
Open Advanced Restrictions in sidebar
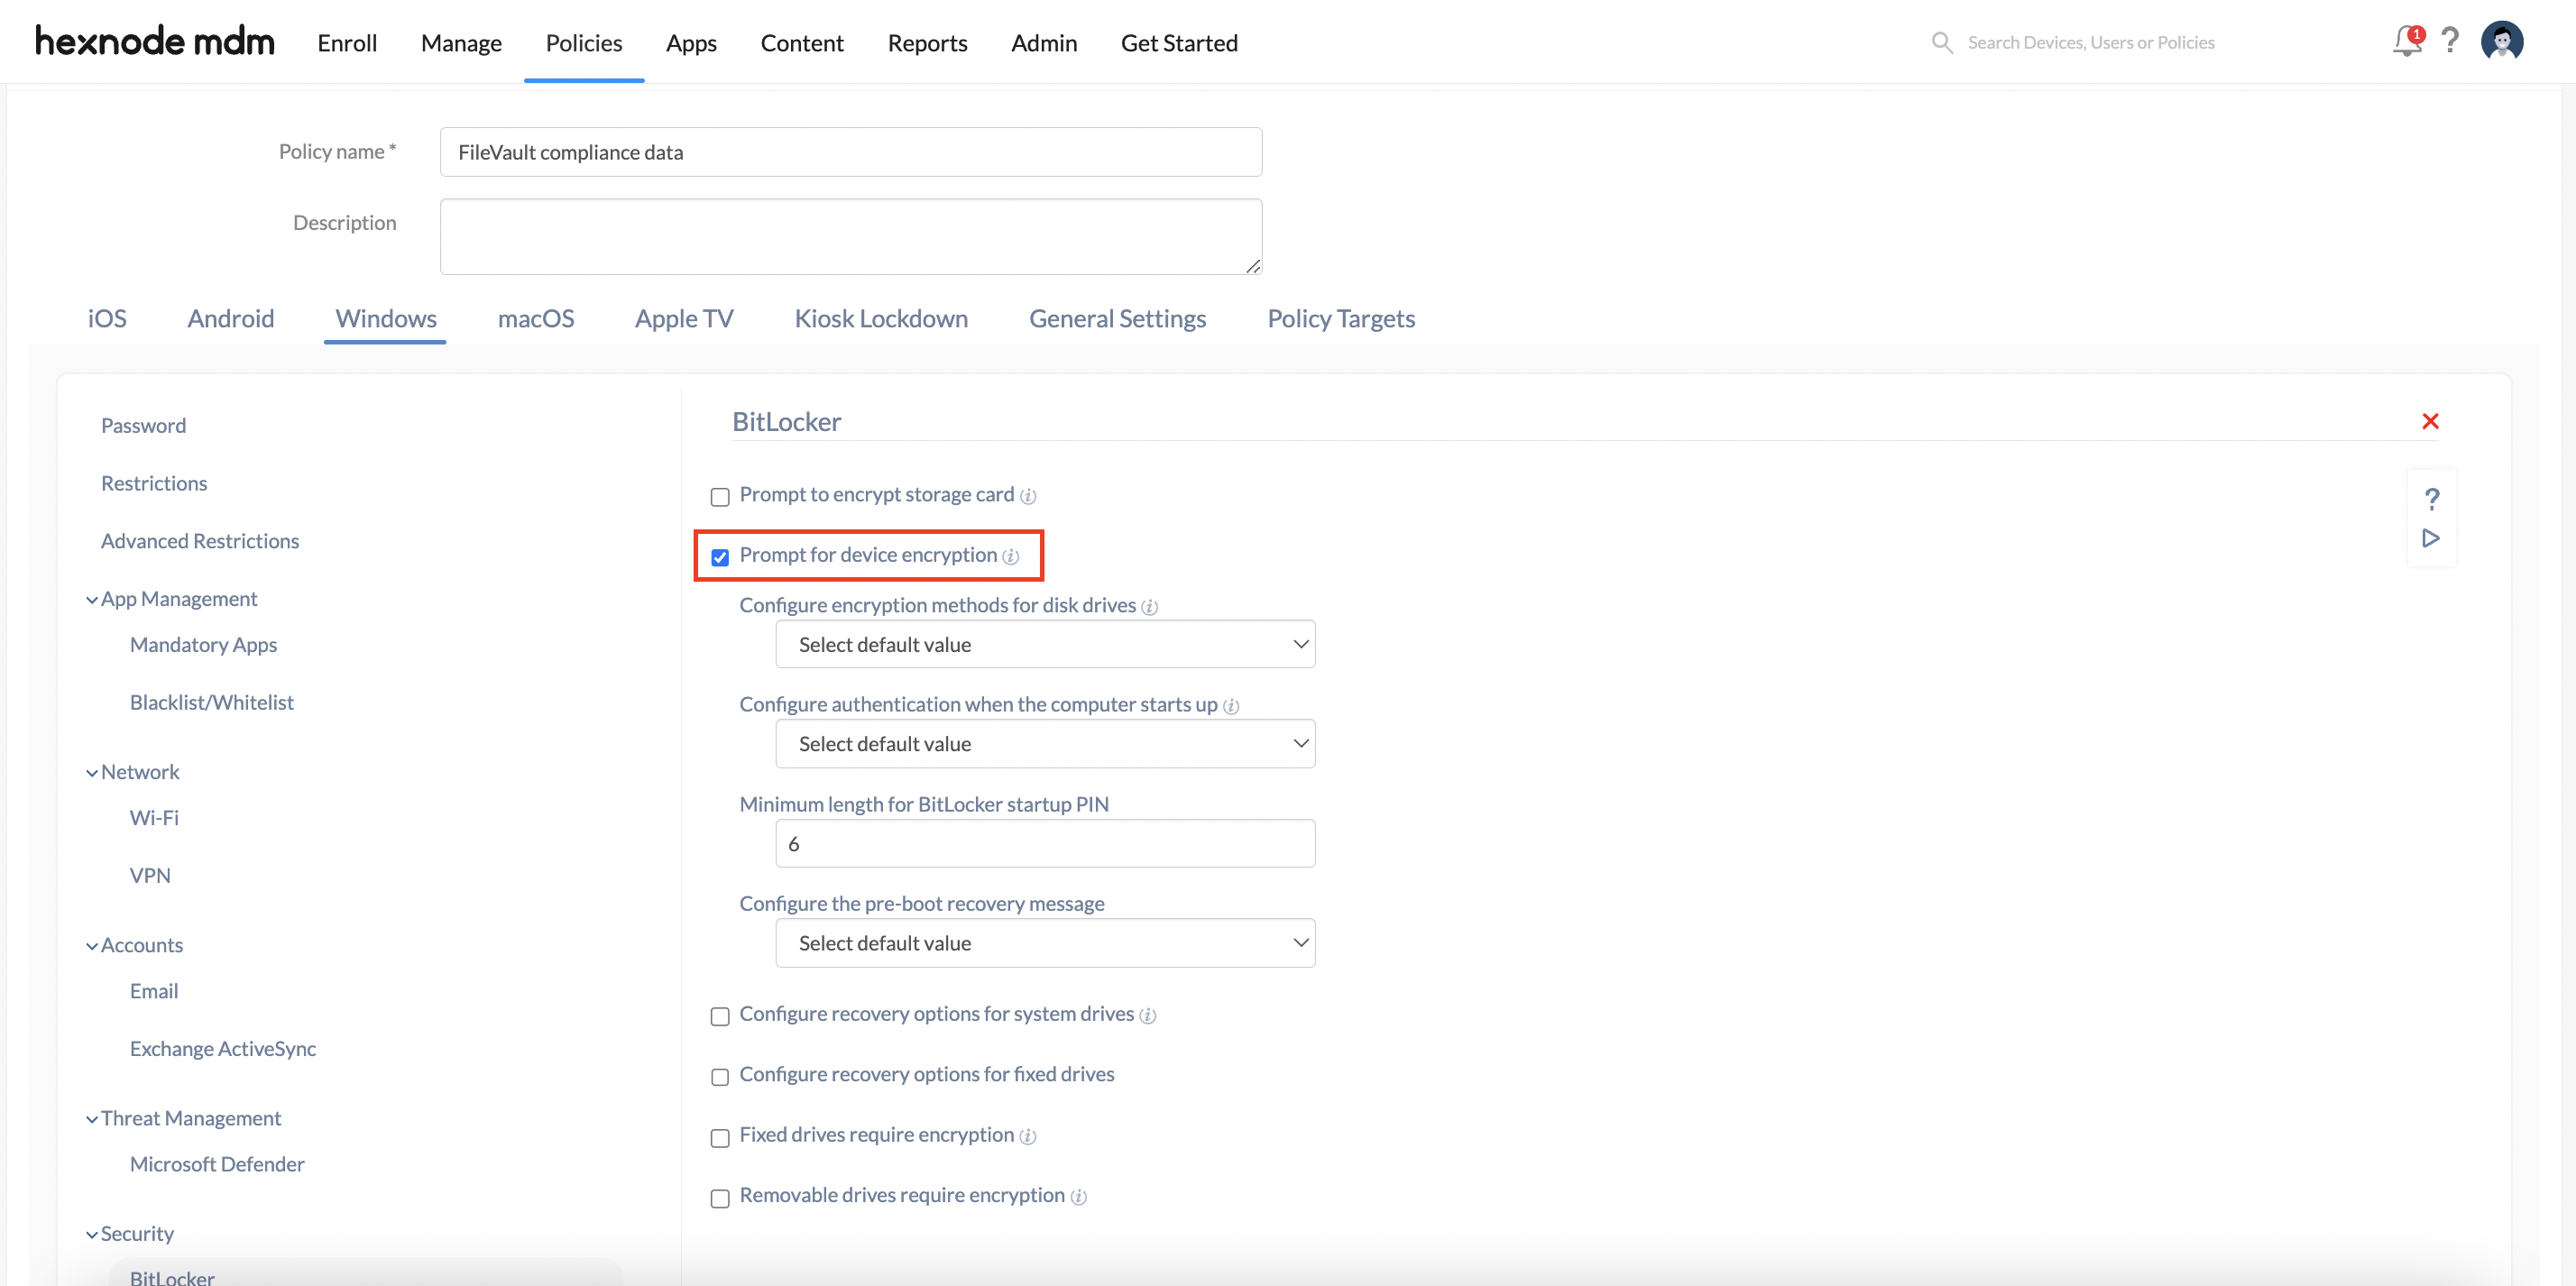tap(200, 540)
